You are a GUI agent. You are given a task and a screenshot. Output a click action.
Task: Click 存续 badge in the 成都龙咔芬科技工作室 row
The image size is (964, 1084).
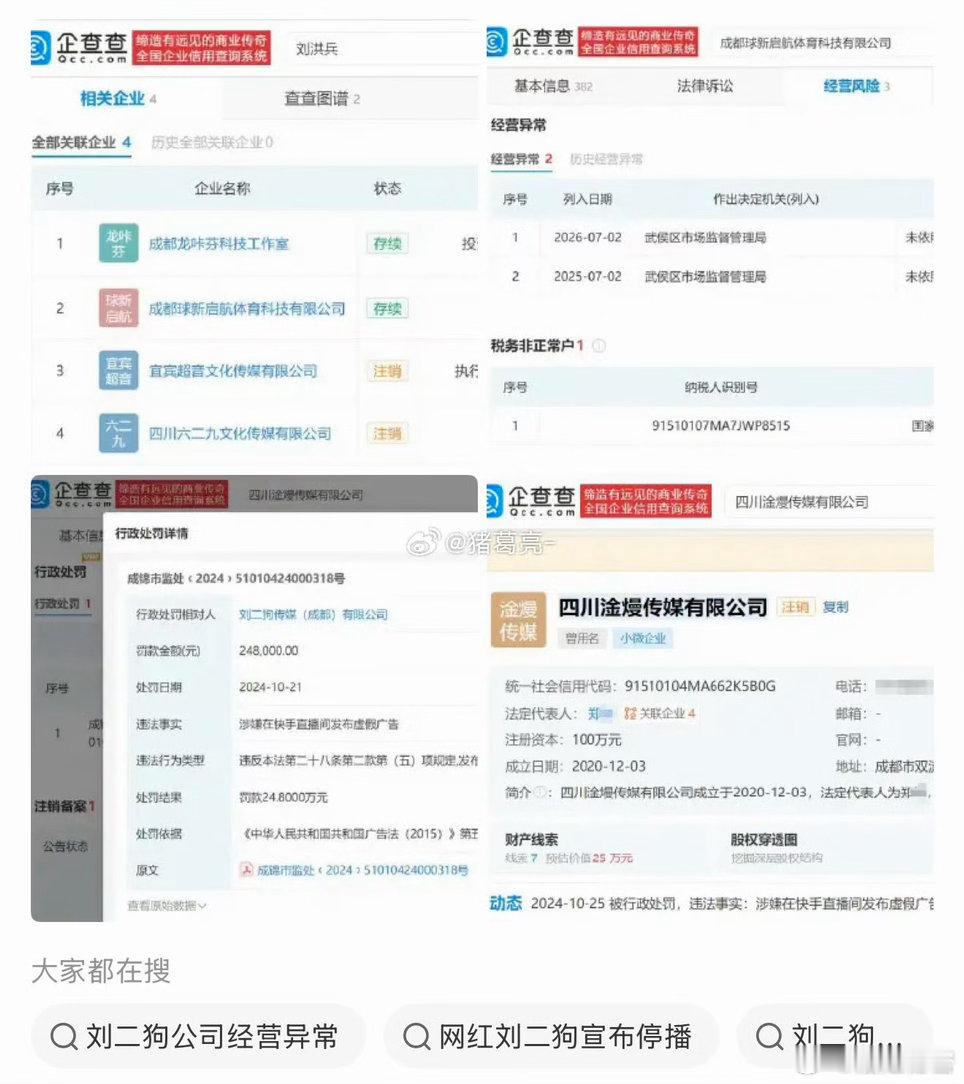click(387, 243)
